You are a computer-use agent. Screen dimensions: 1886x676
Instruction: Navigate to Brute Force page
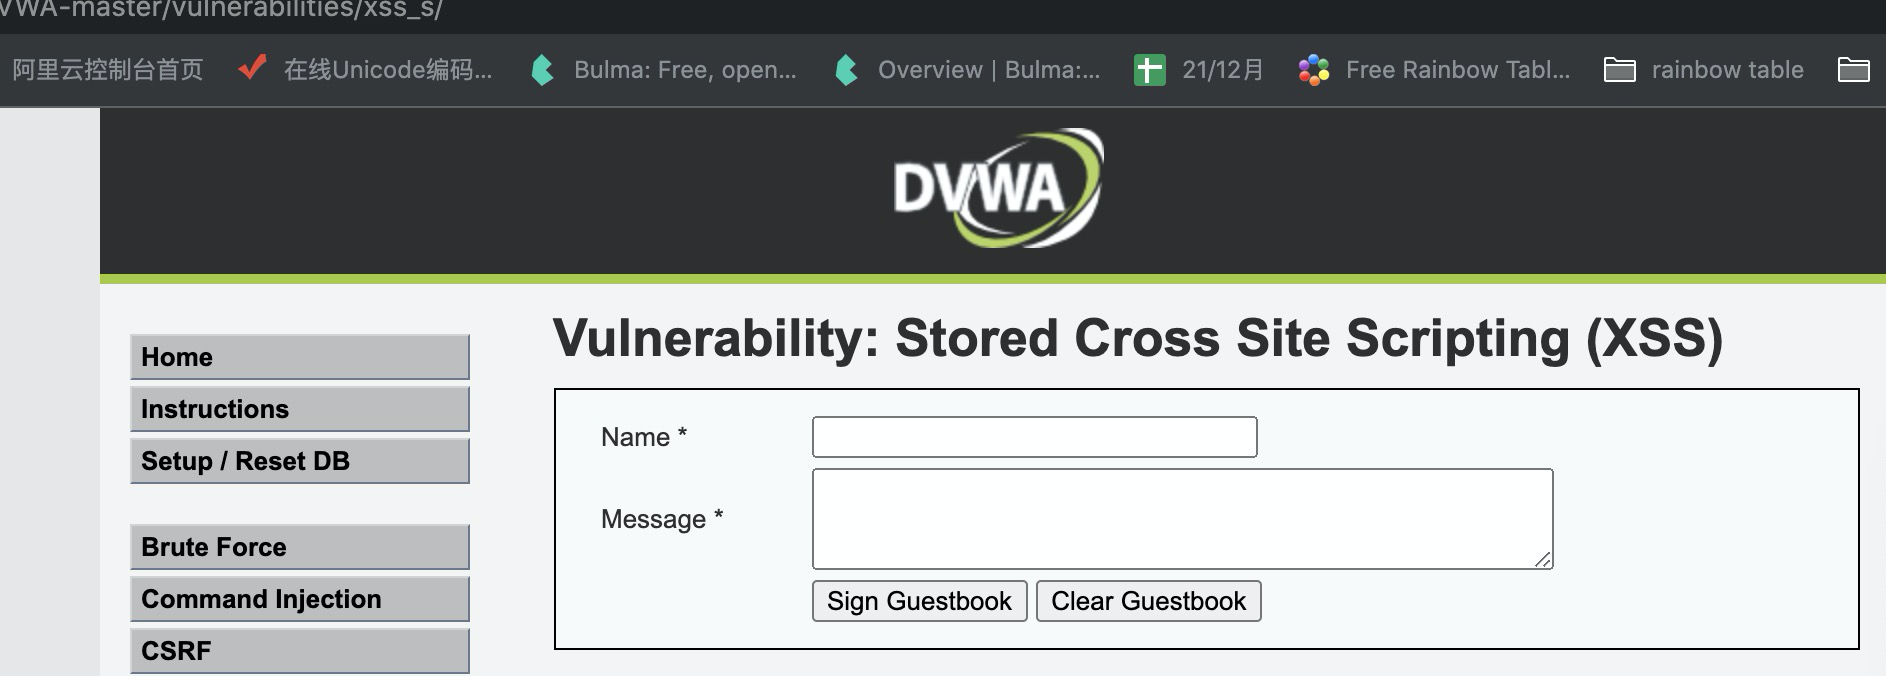[x=299, y=547]
